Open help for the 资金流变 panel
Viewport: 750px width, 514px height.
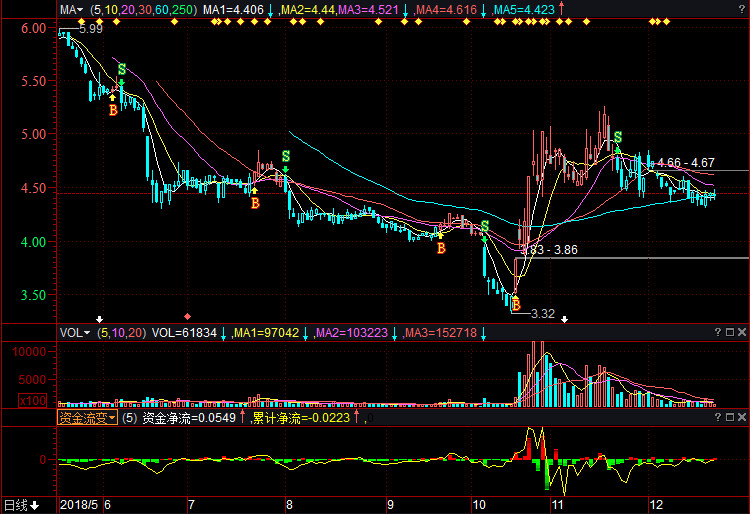(x=717, y=417)
